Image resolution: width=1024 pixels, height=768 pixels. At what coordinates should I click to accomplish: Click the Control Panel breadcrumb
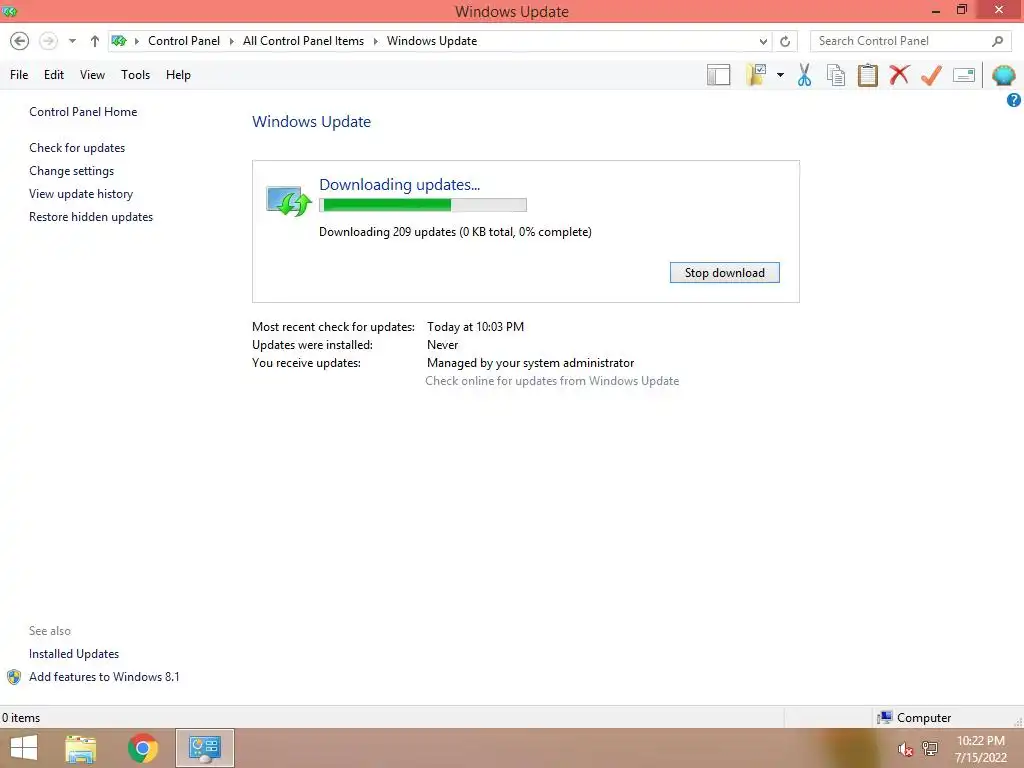(184, 41)
